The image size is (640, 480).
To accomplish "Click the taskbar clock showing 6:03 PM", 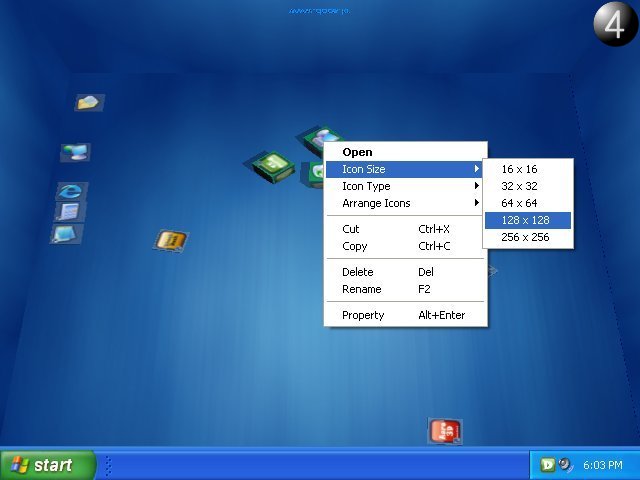I will click(x=602, y=465).
